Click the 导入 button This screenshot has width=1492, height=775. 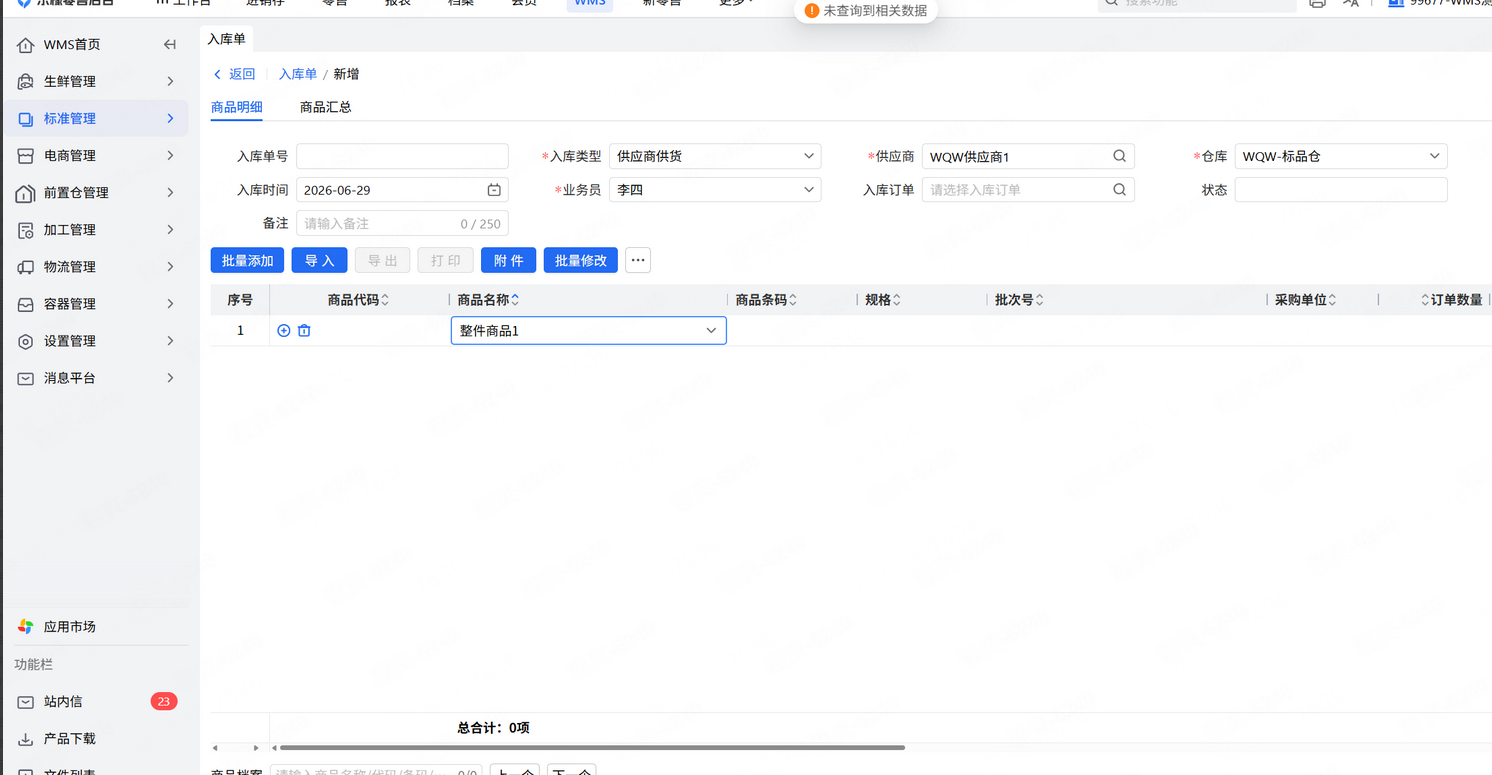click(x=320, y=261)
